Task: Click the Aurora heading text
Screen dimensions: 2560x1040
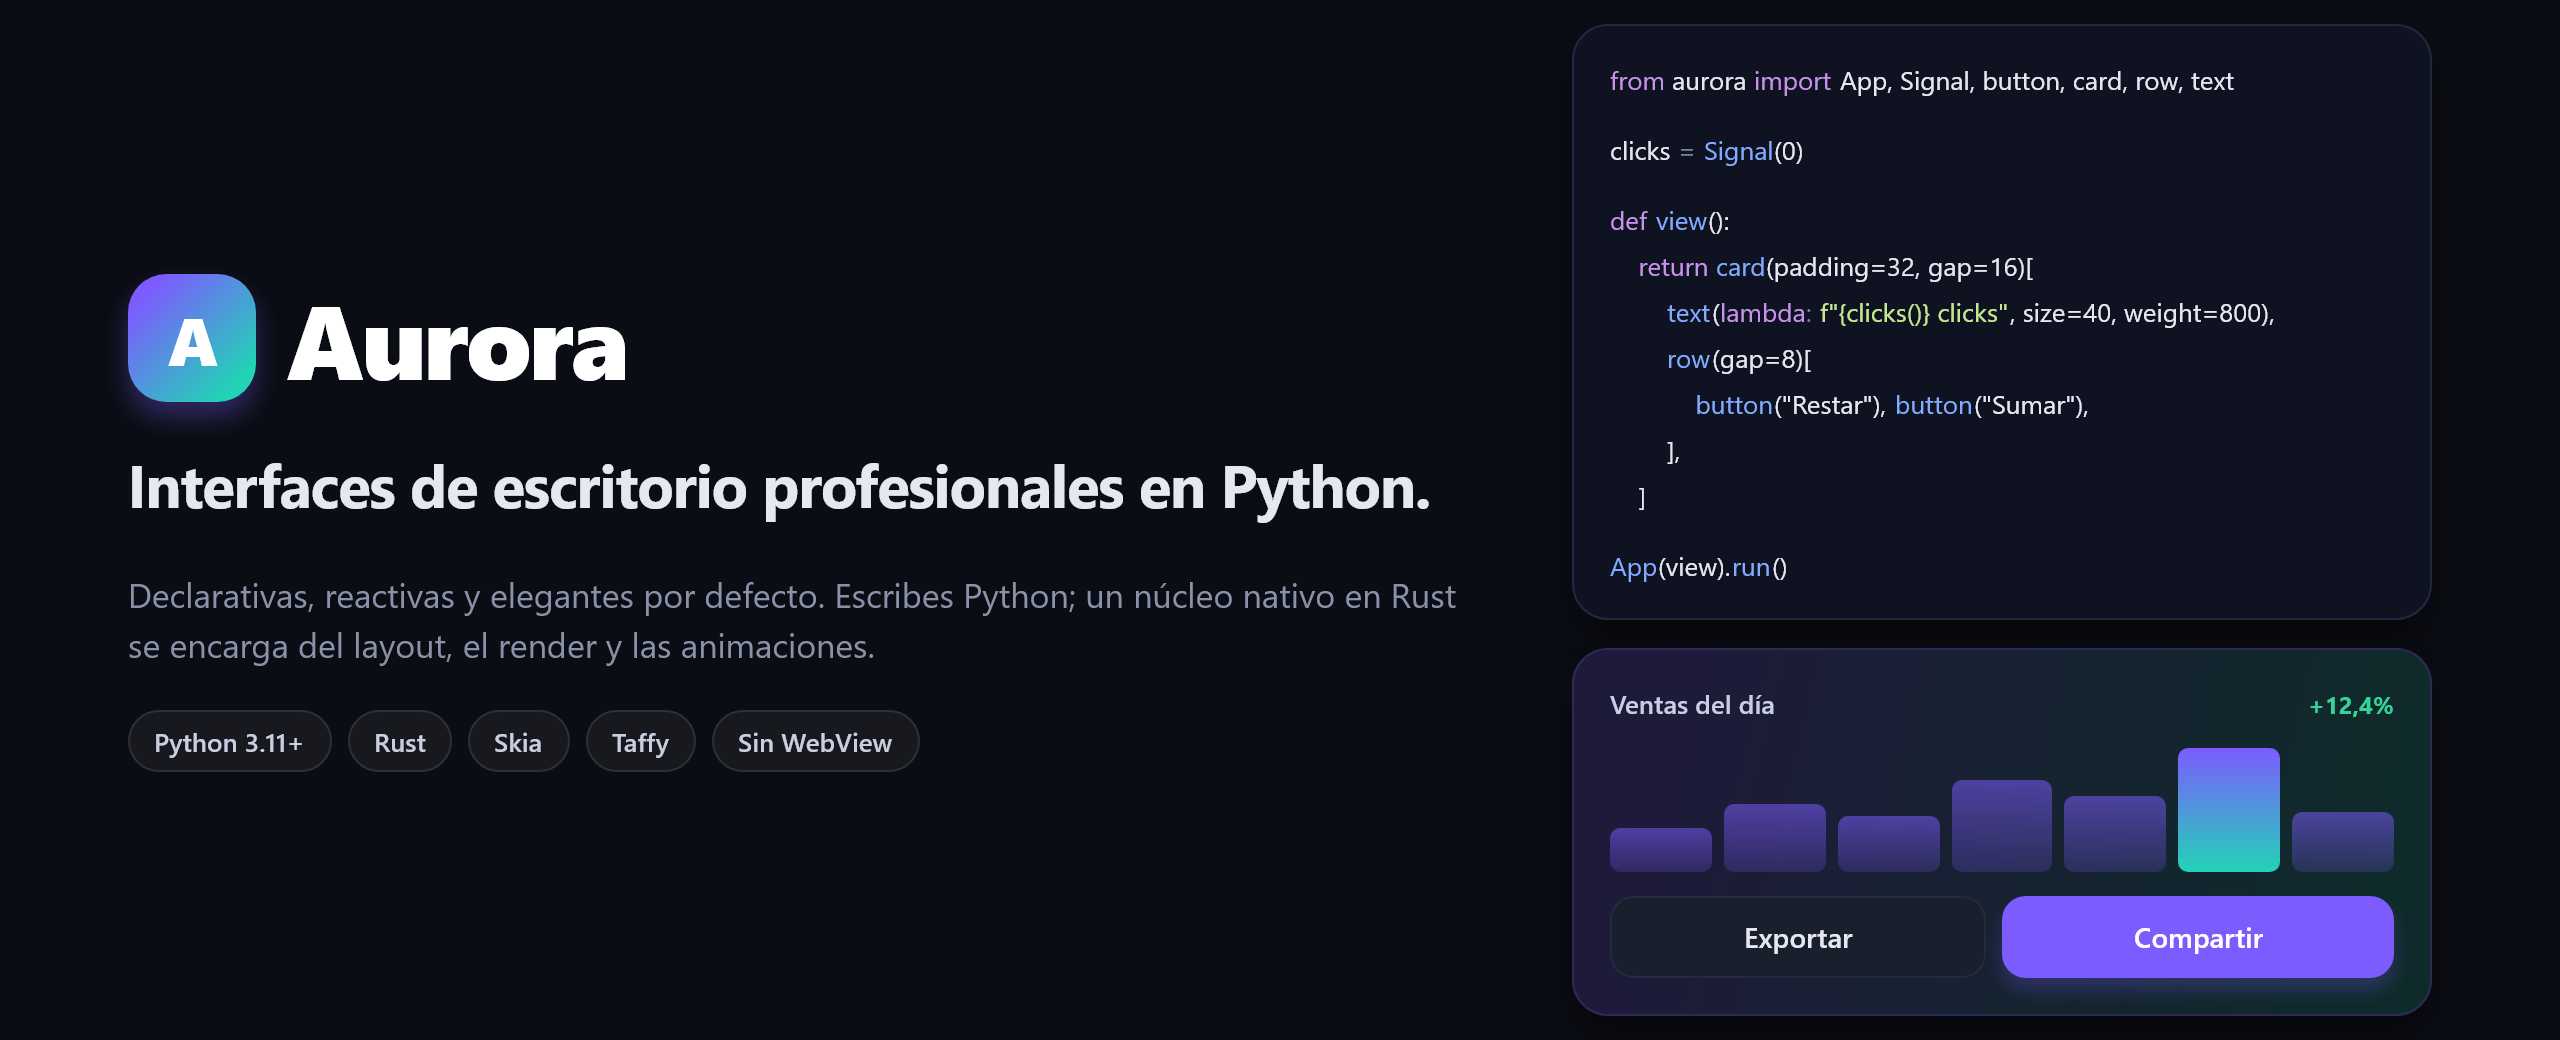Action: (457, 345)
